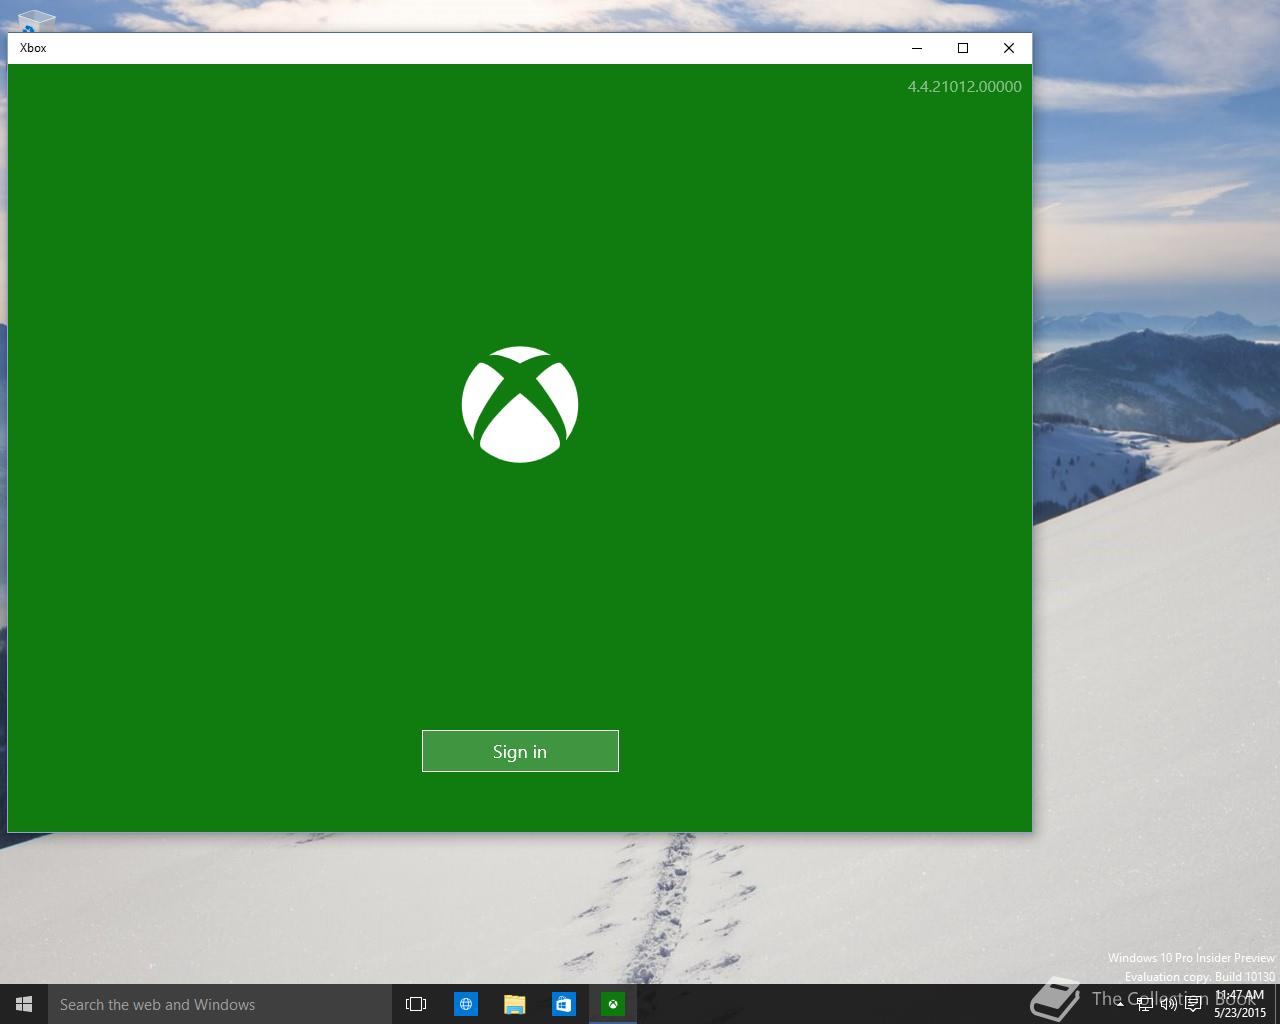The image size is (1280, 1024).
Task: Minimize the Xbox window
Action: pos(917,48)
